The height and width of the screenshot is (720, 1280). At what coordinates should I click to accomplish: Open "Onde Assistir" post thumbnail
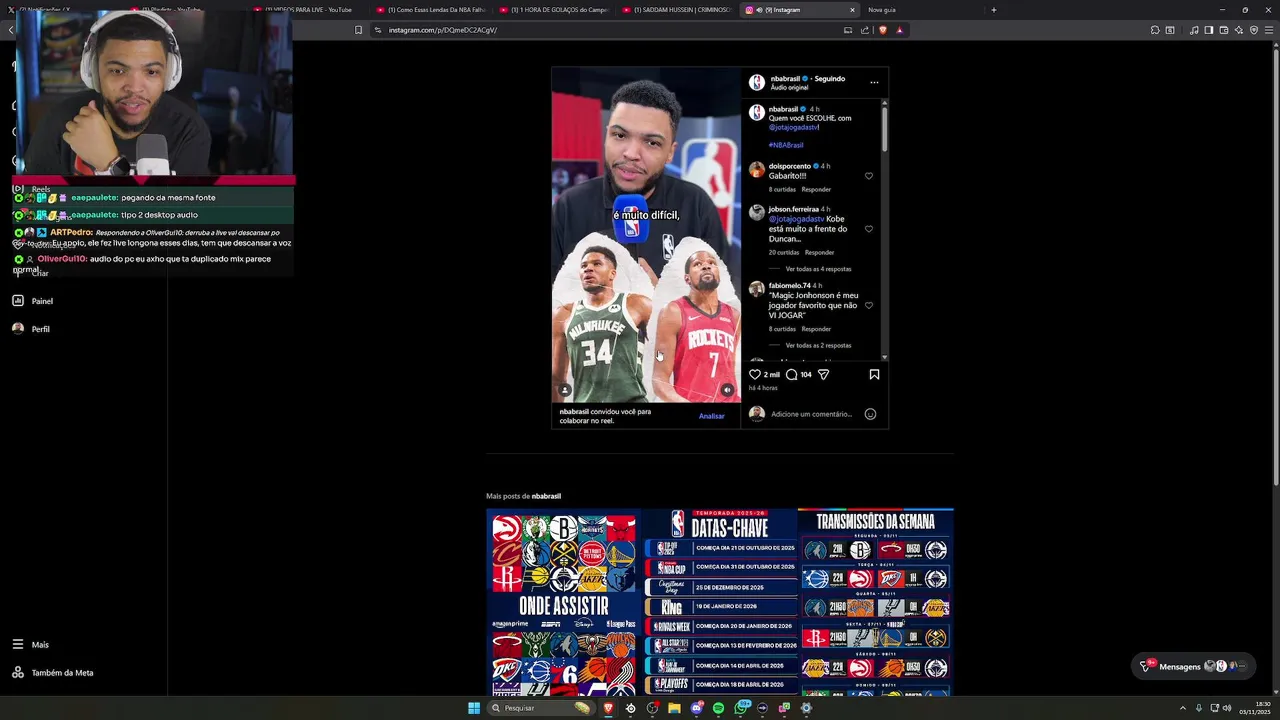coord(563,602)
